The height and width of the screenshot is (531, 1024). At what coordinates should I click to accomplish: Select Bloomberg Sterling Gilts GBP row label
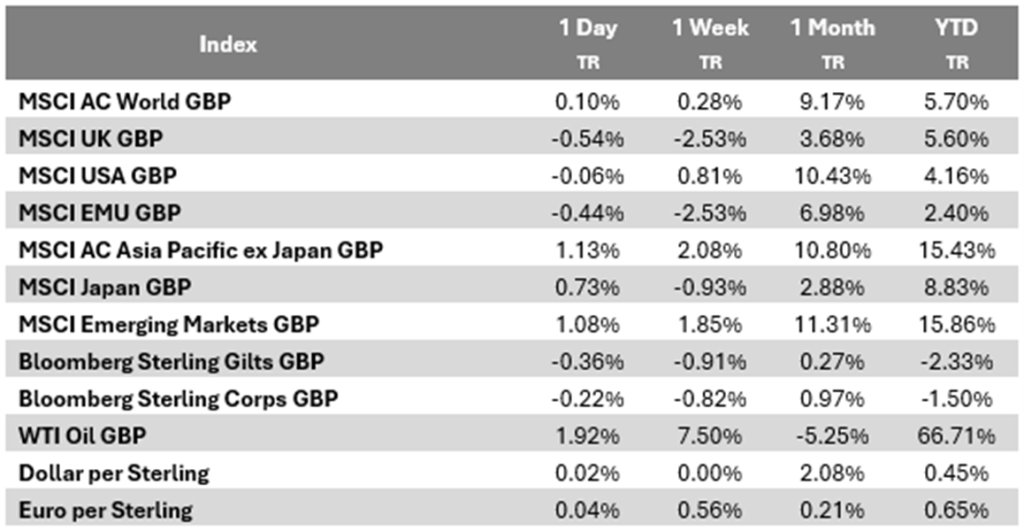tap(171, 362)
